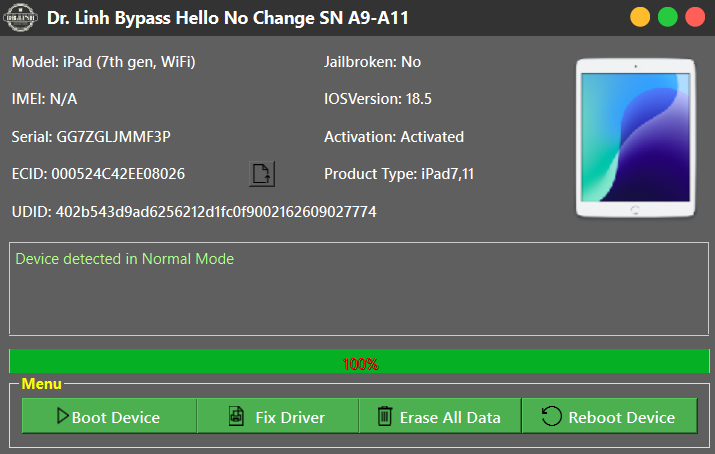Click the Model: iPad (7th gen, WiFi) text
The height and width of the screenshot is (454, 715).
104,62
